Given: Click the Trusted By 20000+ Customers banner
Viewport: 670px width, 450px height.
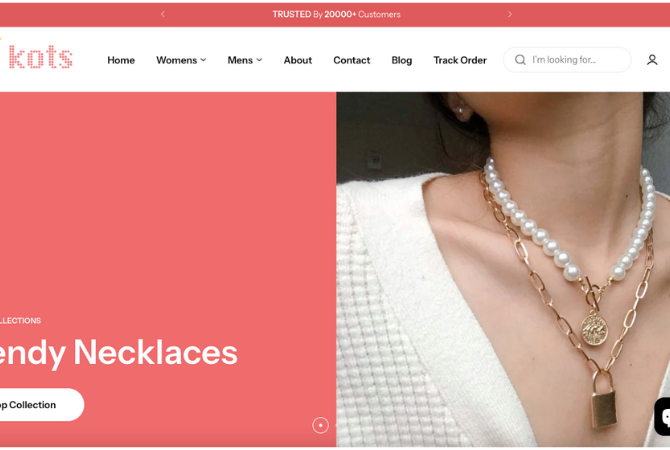Looking at the screenshot, I should [337, 15].
